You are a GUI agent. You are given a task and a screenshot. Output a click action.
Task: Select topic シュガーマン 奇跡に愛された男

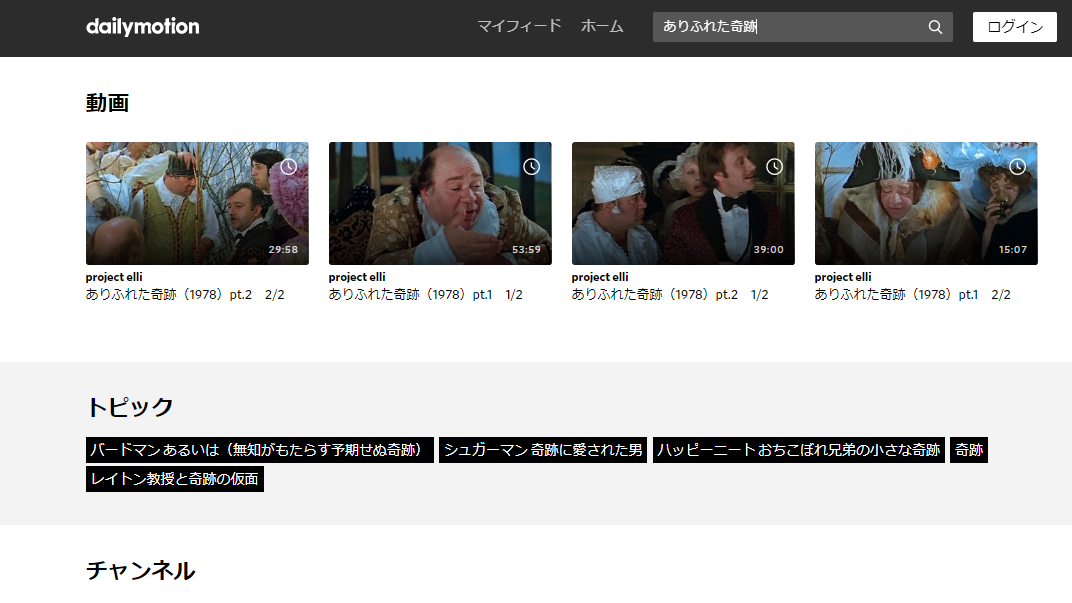point(543,450)
